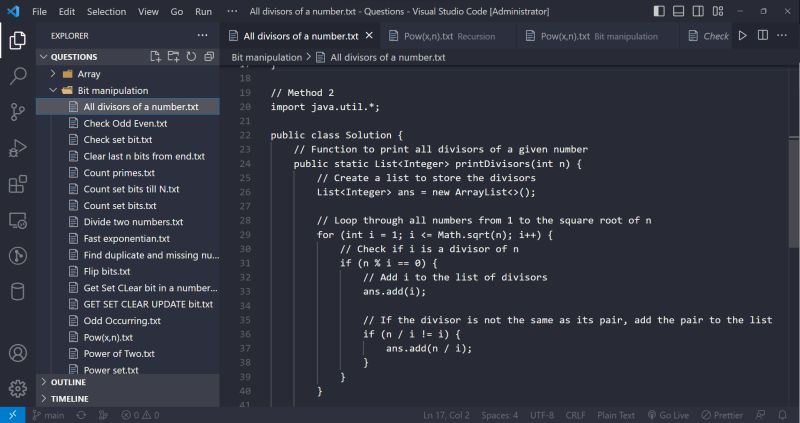
Task: Synchronize changes in status bar
Action: pos(81,415)
